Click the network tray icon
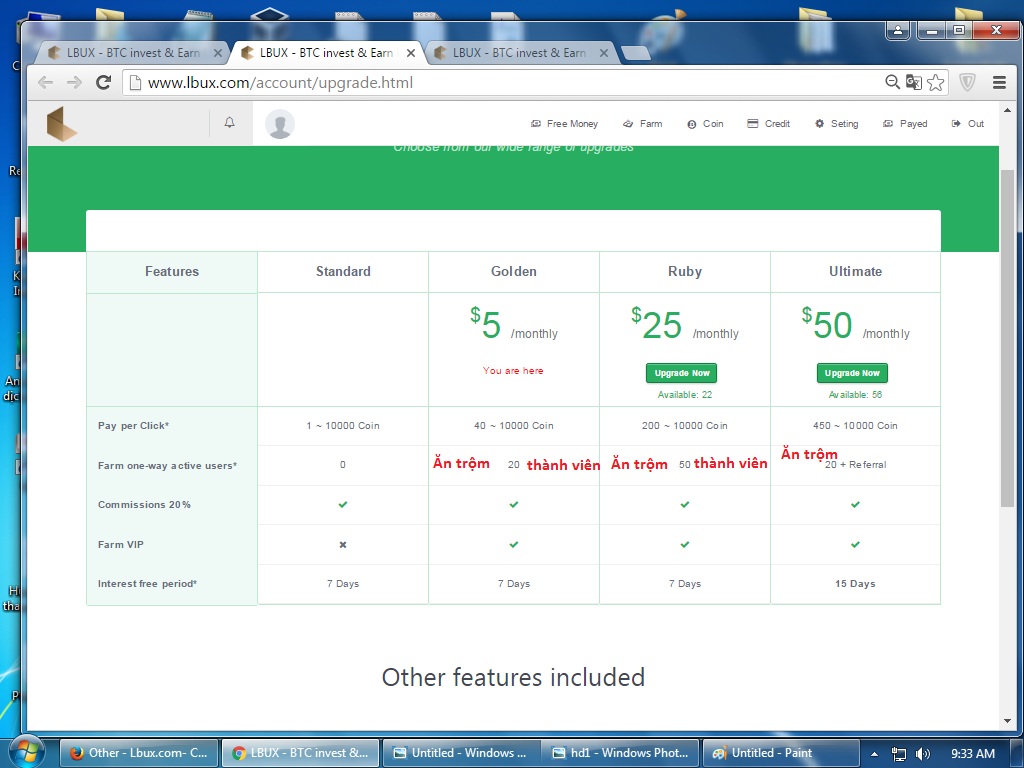 (899, 754)
